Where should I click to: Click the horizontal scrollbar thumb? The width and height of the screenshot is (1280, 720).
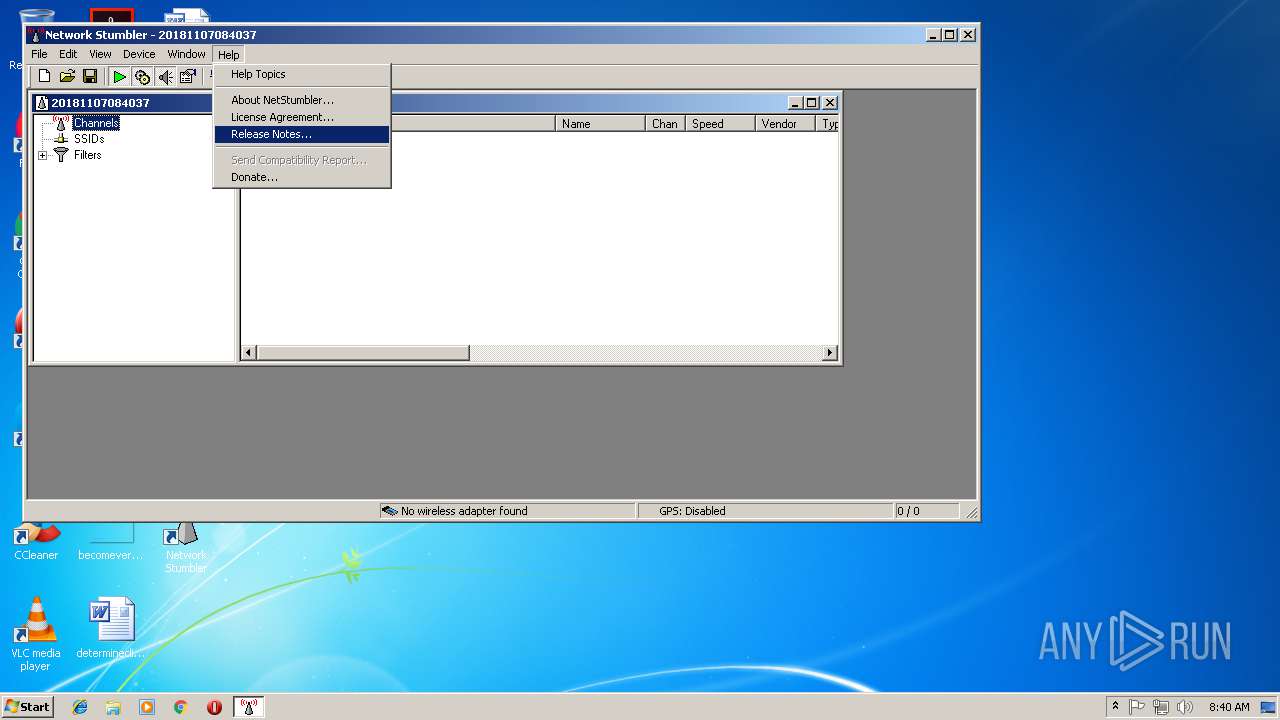(363, 353)
